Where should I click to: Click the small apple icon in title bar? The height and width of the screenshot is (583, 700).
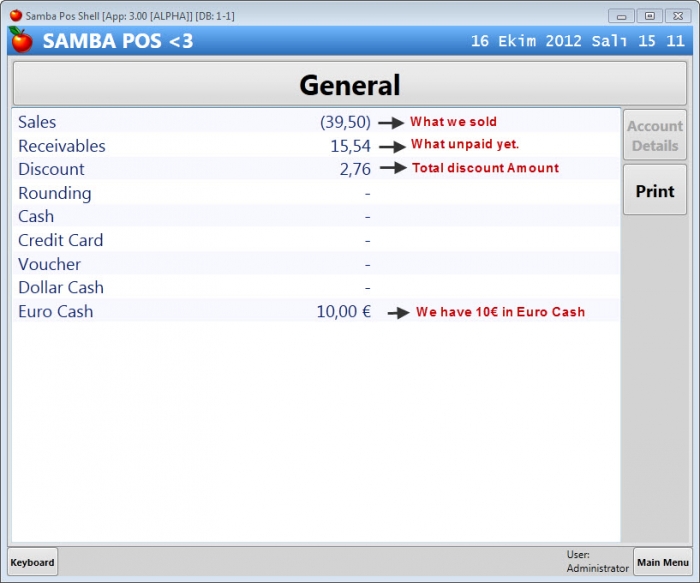pos(16,16)
